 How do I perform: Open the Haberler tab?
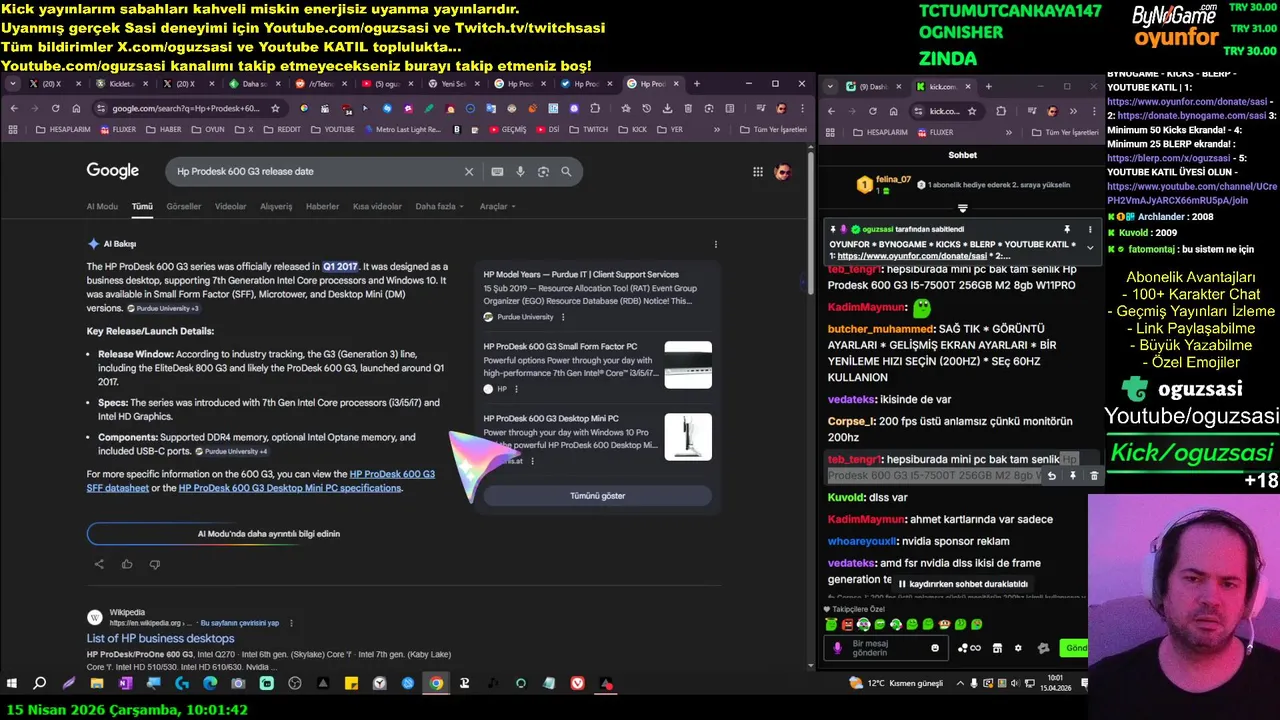[322, 206]
